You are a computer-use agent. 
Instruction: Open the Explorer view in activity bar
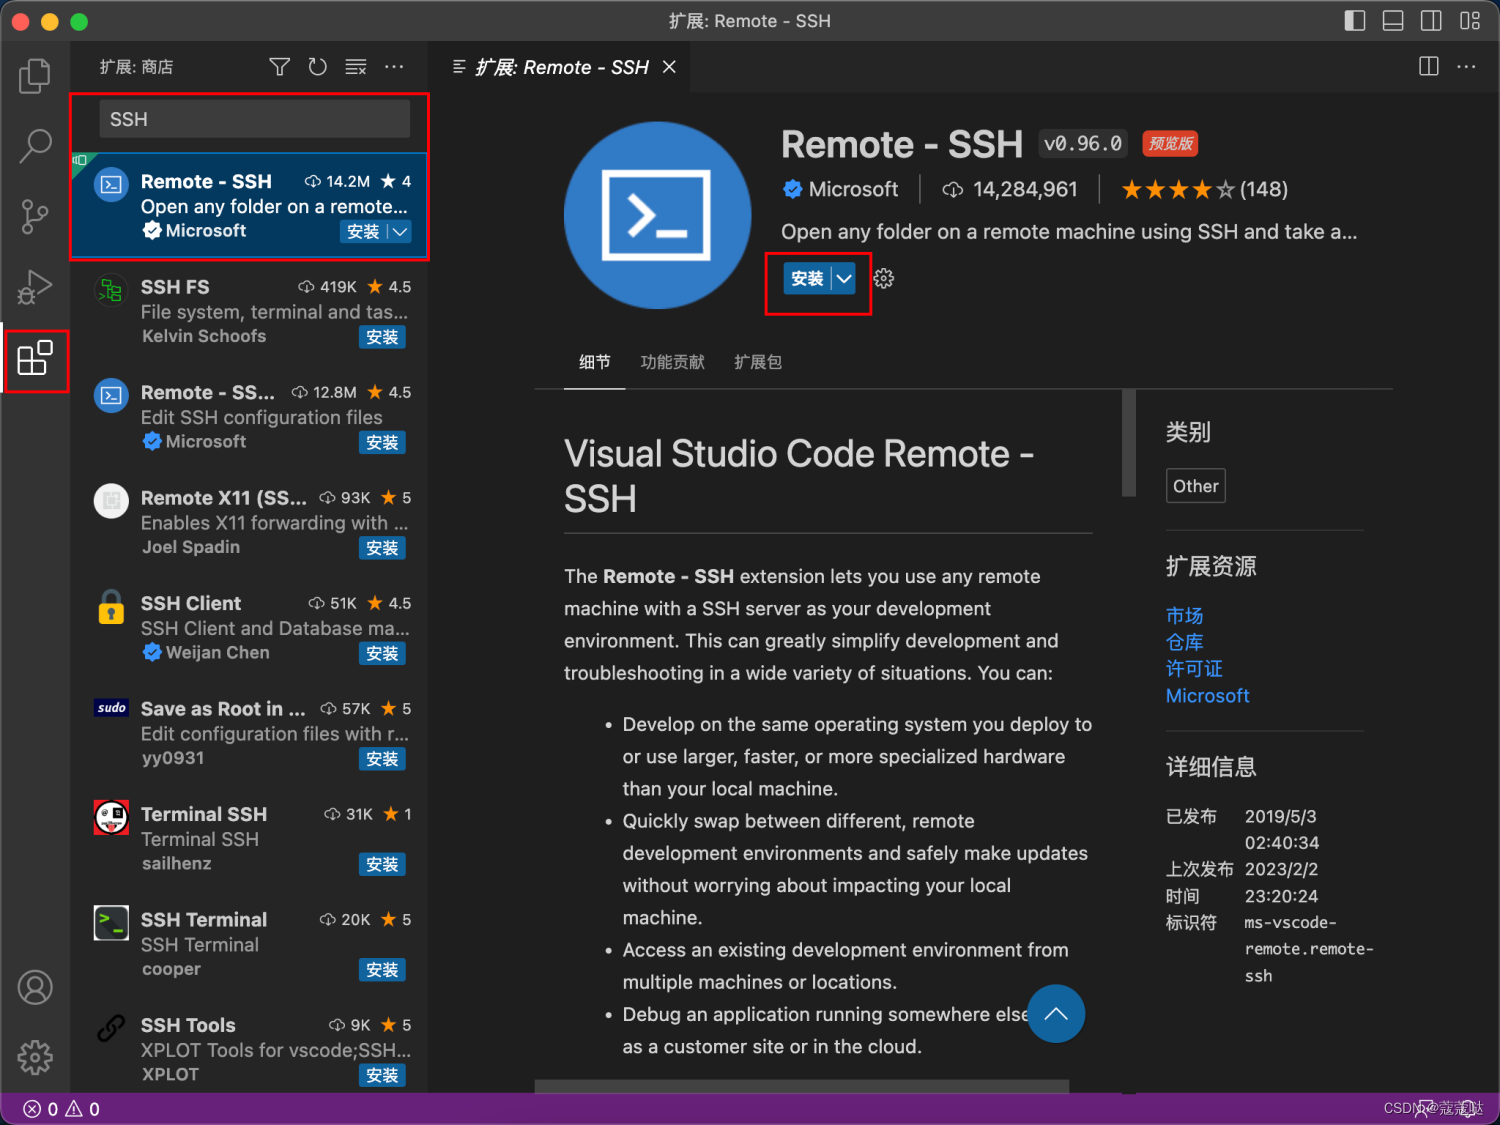35,76
